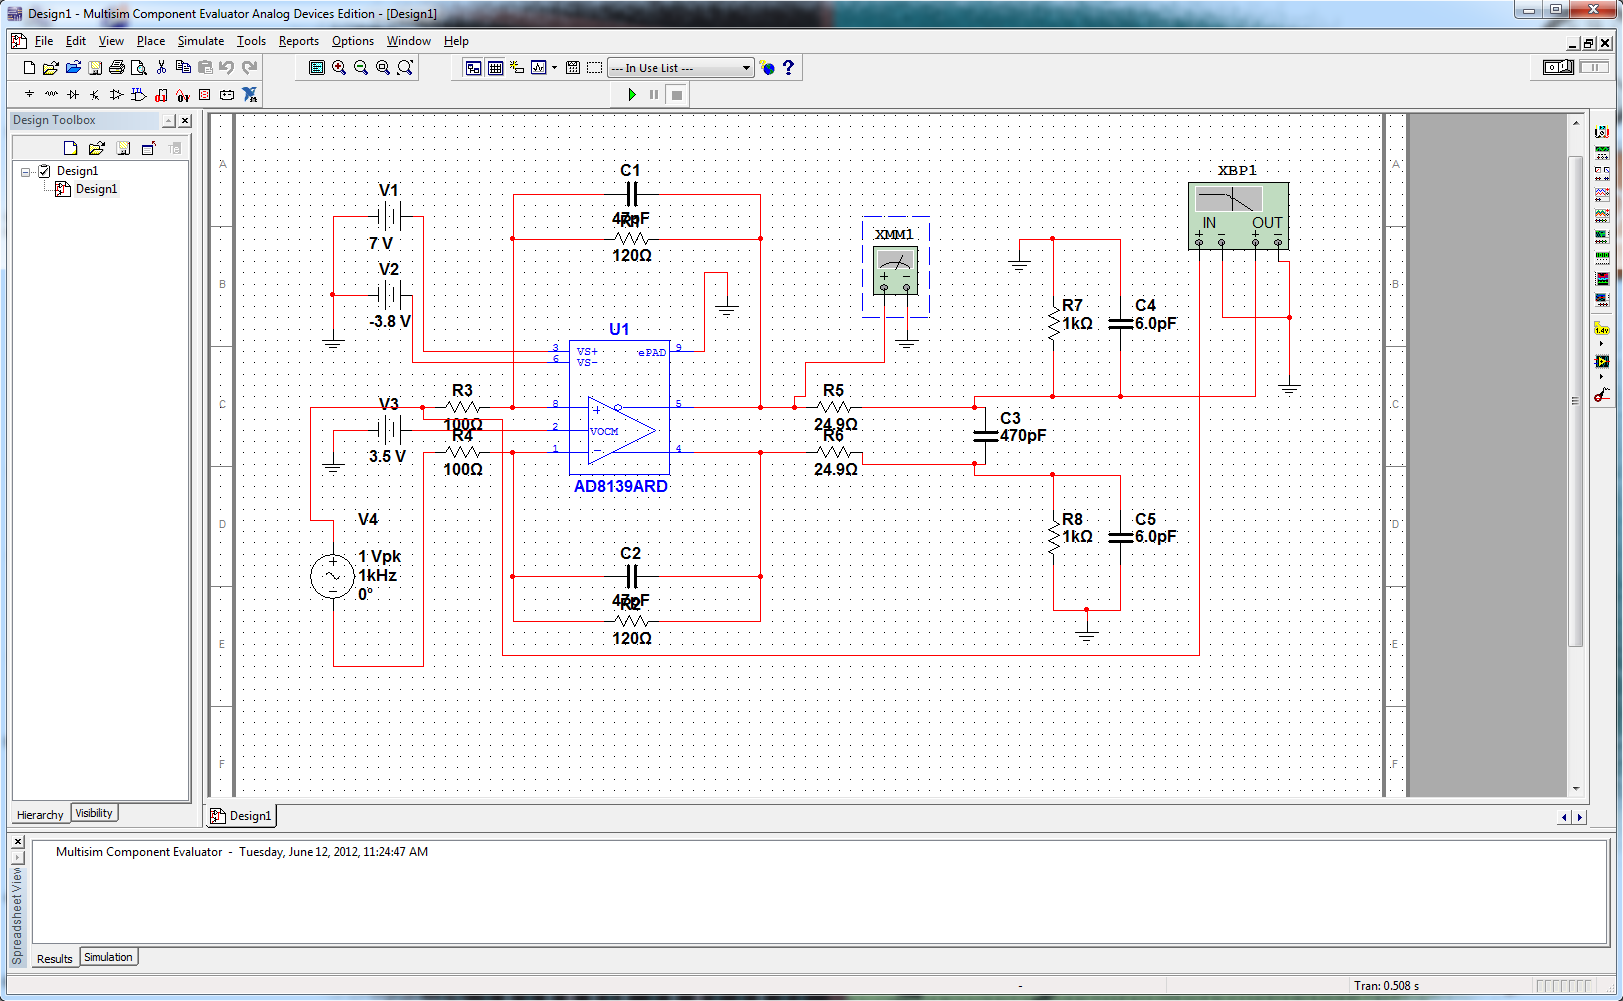This screenshot has width=1623, height=1001.
Task: Add a function generator instrument
Action: [x=1602, y=153]
